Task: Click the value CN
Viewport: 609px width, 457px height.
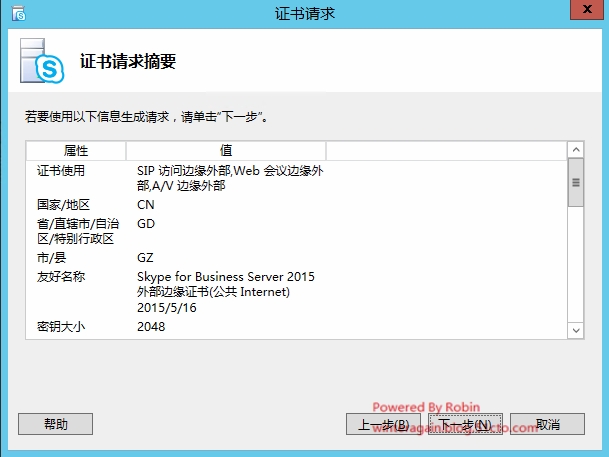Action: (x=146, y=205)
